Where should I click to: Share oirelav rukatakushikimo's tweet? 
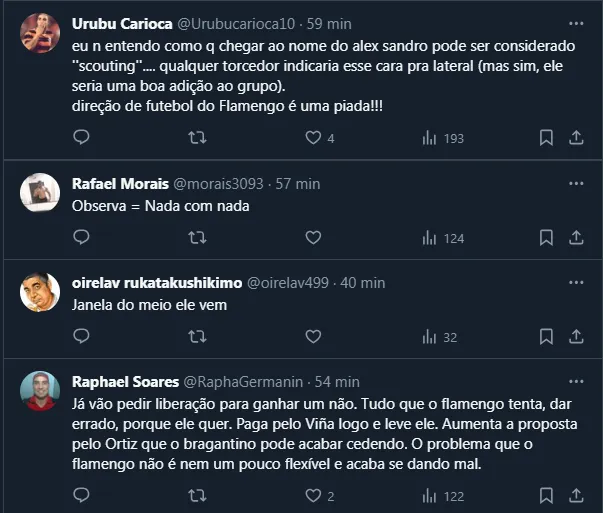[576, 337]
